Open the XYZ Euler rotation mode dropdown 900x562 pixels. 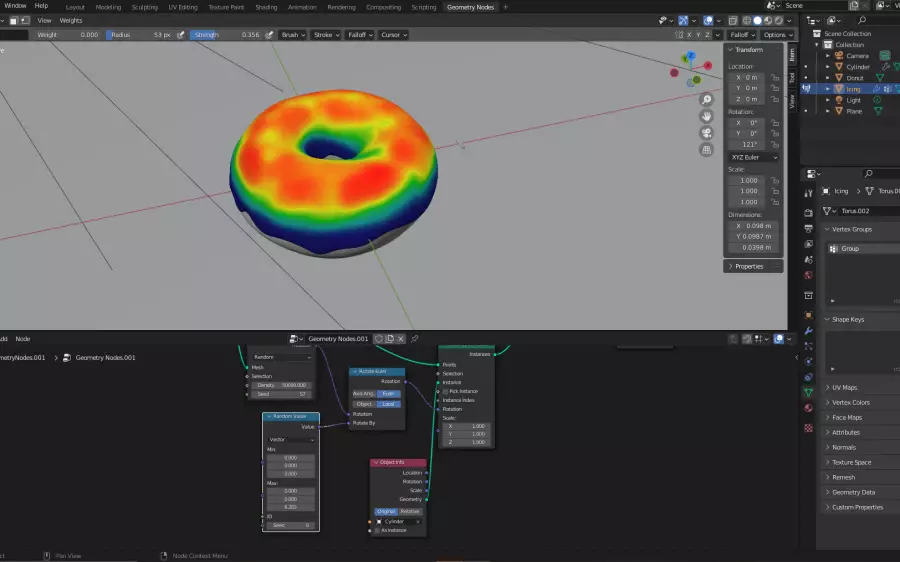pos(753,157)
